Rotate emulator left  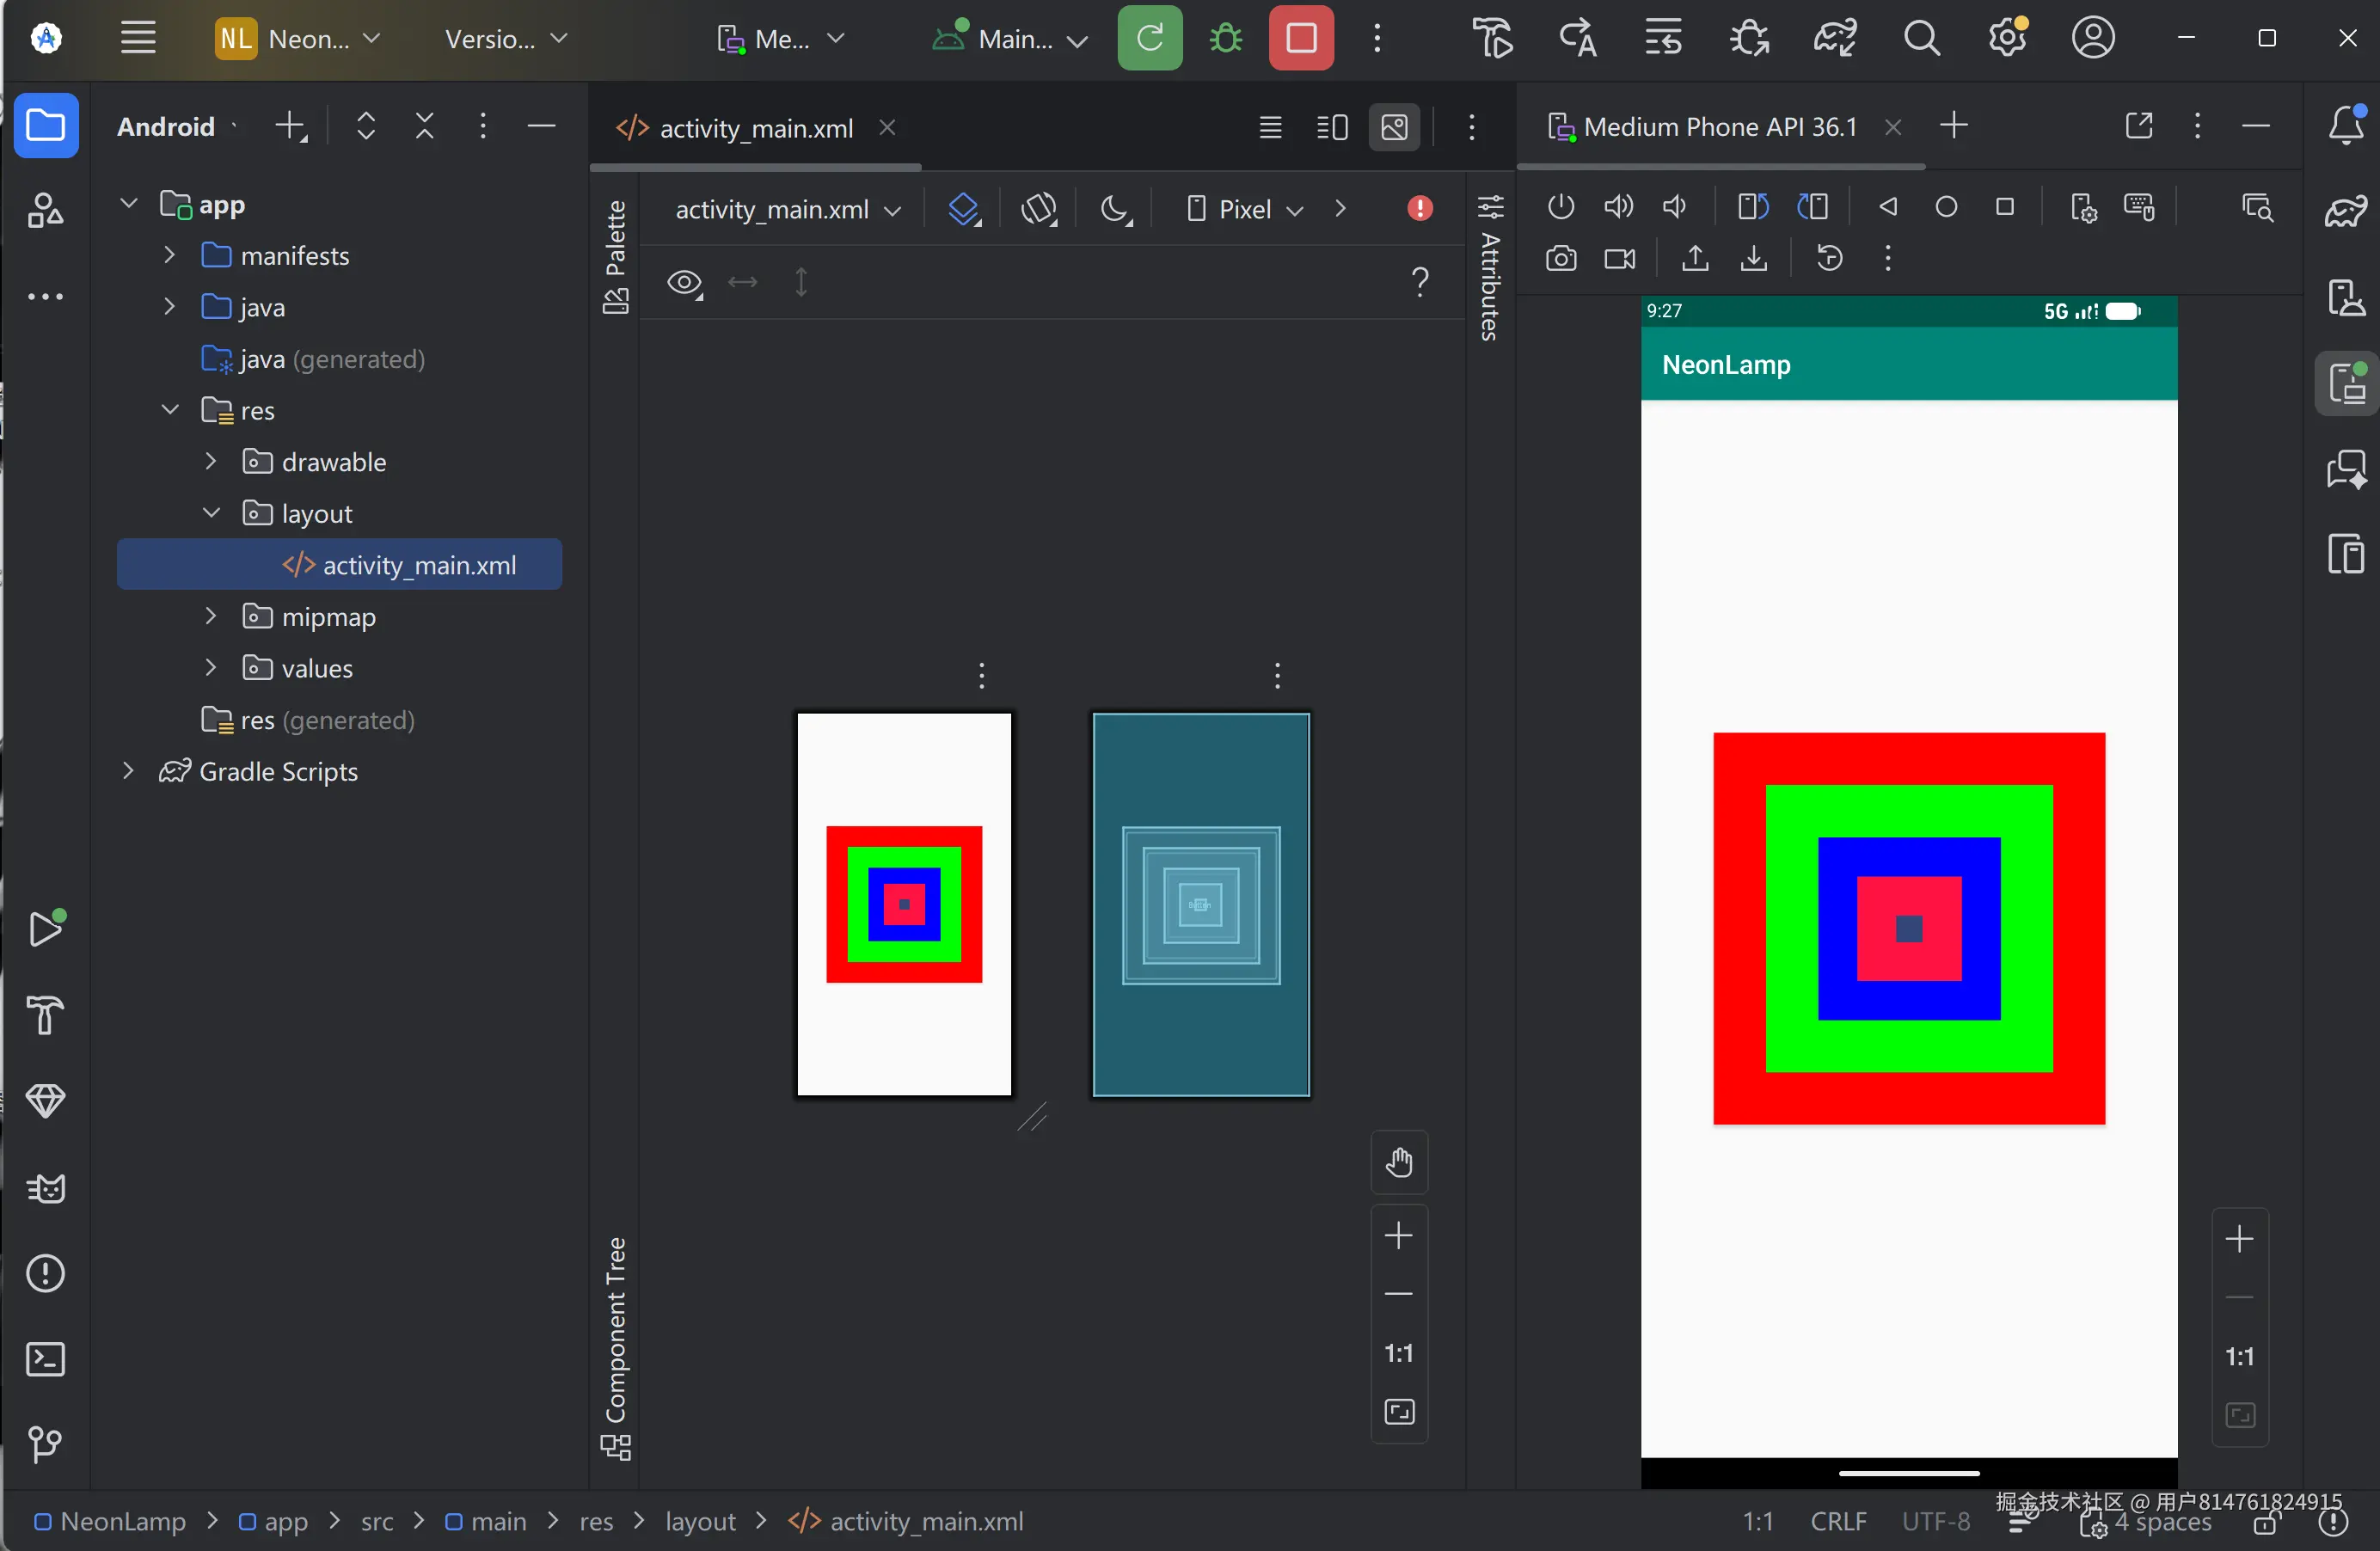pos(1753,207)
